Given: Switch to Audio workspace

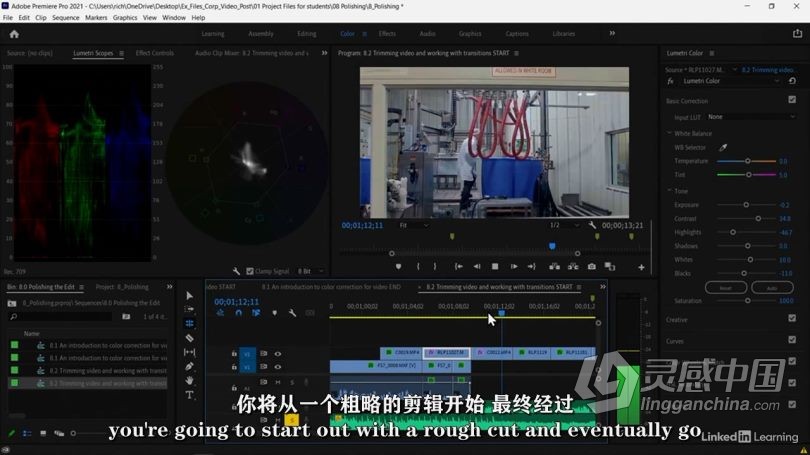Looking at the screenshot, I should (x=427, y=34).
